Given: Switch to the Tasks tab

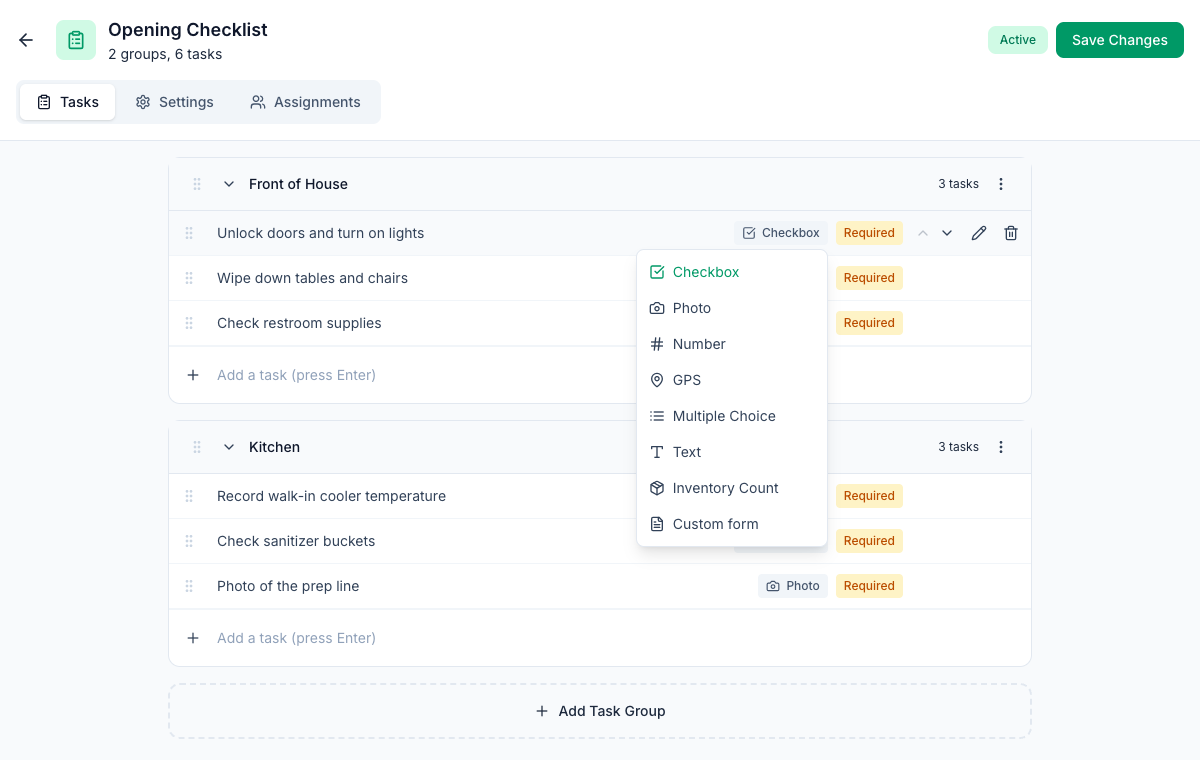Looking at the screenshot, I should tap(67, 102).
